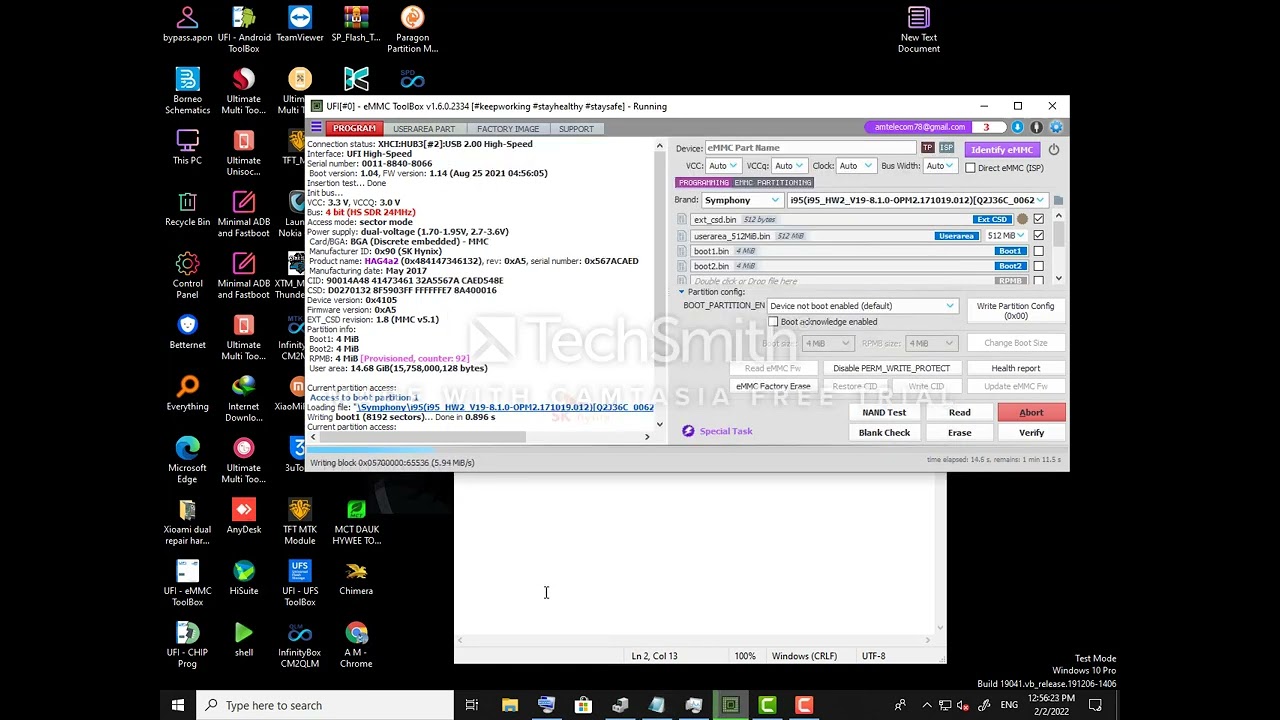1280x720 pixels.
Task: Open Borneo Schematics desktop shortcut
Action: (187, 91)
